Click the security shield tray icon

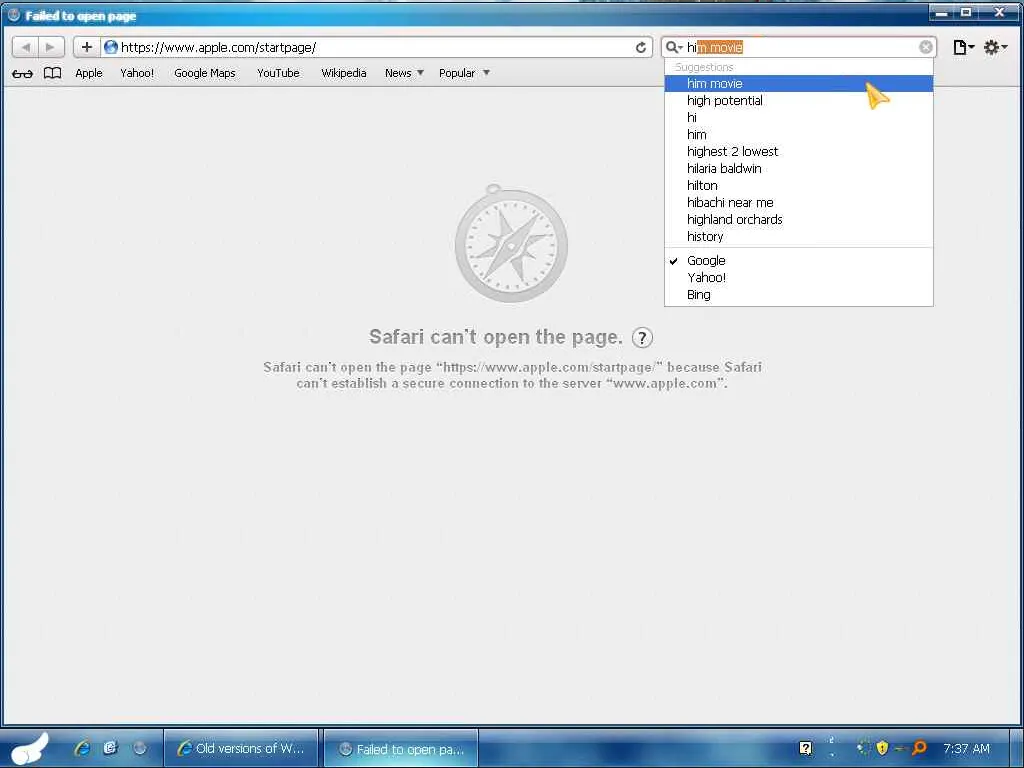882,748
